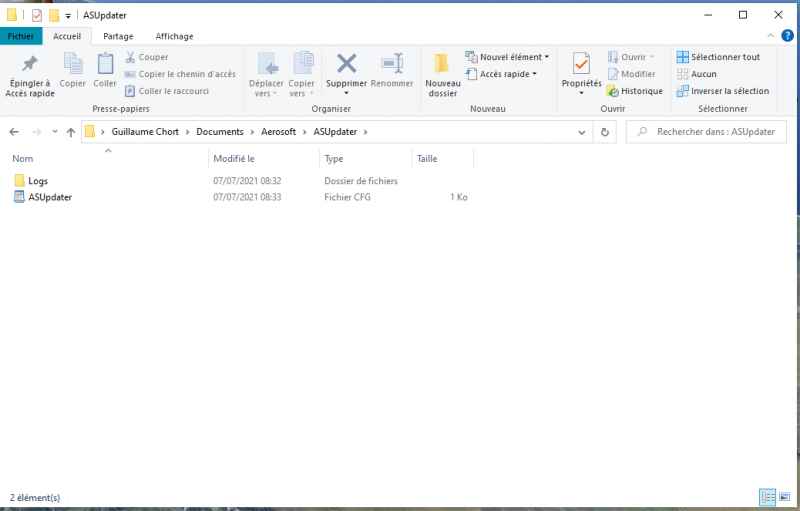Select Couper scissors command
Image resolution: width=800 pixels, height=511 pixels.
147,57
